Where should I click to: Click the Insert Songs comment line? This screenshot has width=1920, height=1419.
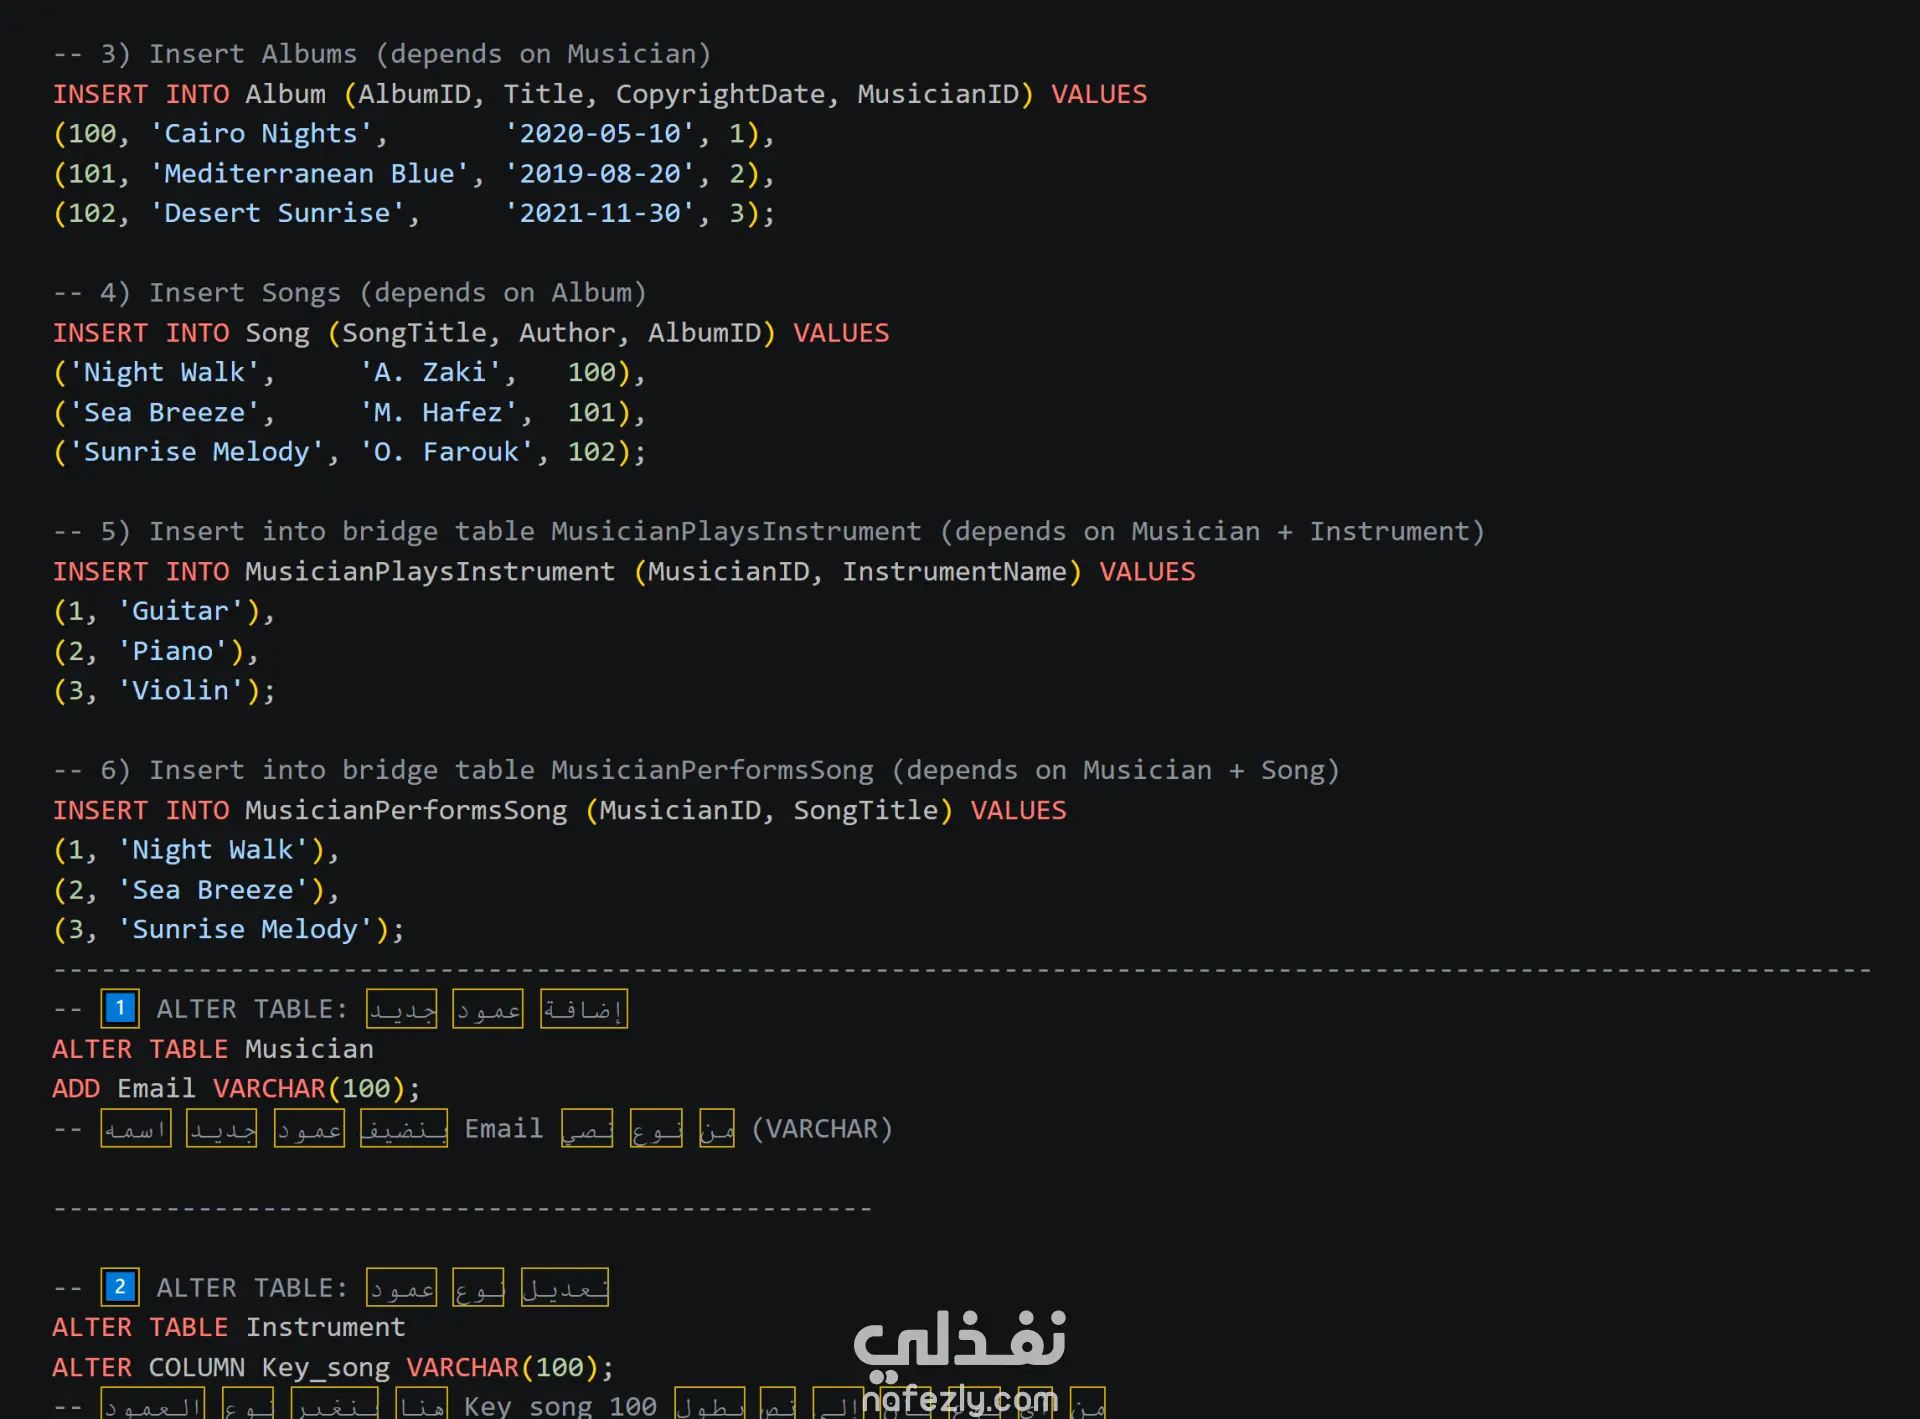[349, 293]
